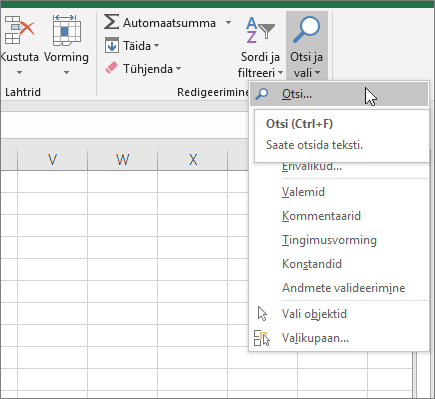Choose Otsi... from the menu

[x=339, y=94]
